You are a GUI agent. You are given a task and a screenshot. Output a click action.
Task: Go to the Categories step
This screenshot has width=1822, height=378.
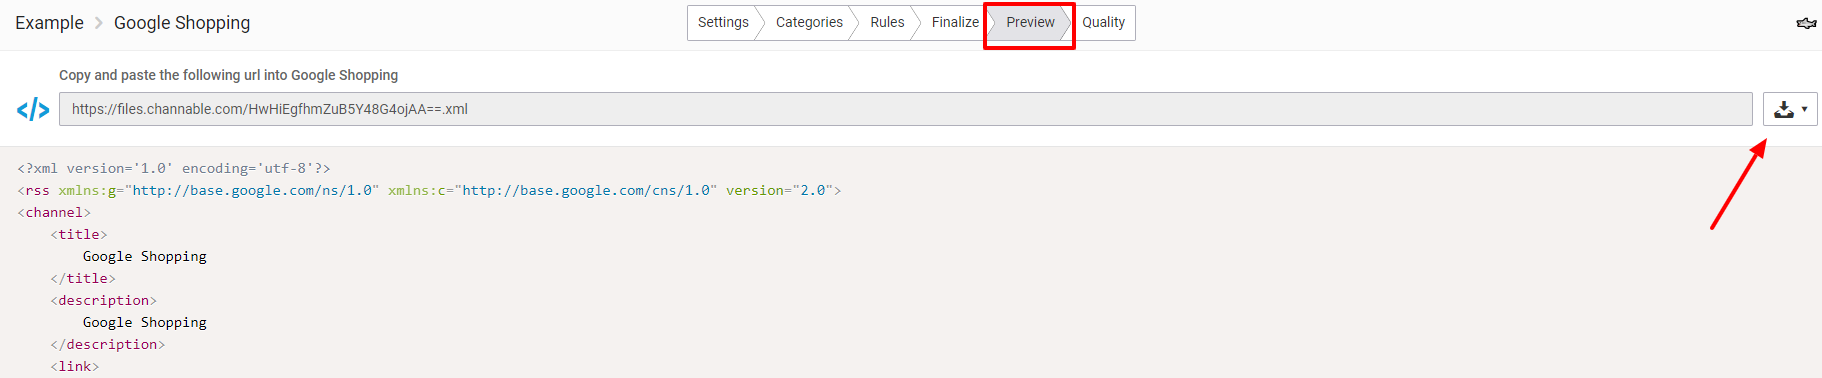[809, 23]
